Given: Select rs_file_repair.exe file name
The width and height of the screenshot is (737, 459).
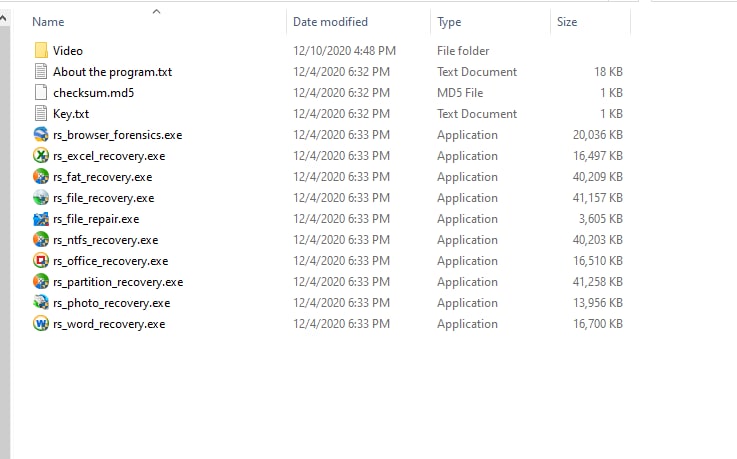Looking at the screenshot, I should (x=96, y=219).
